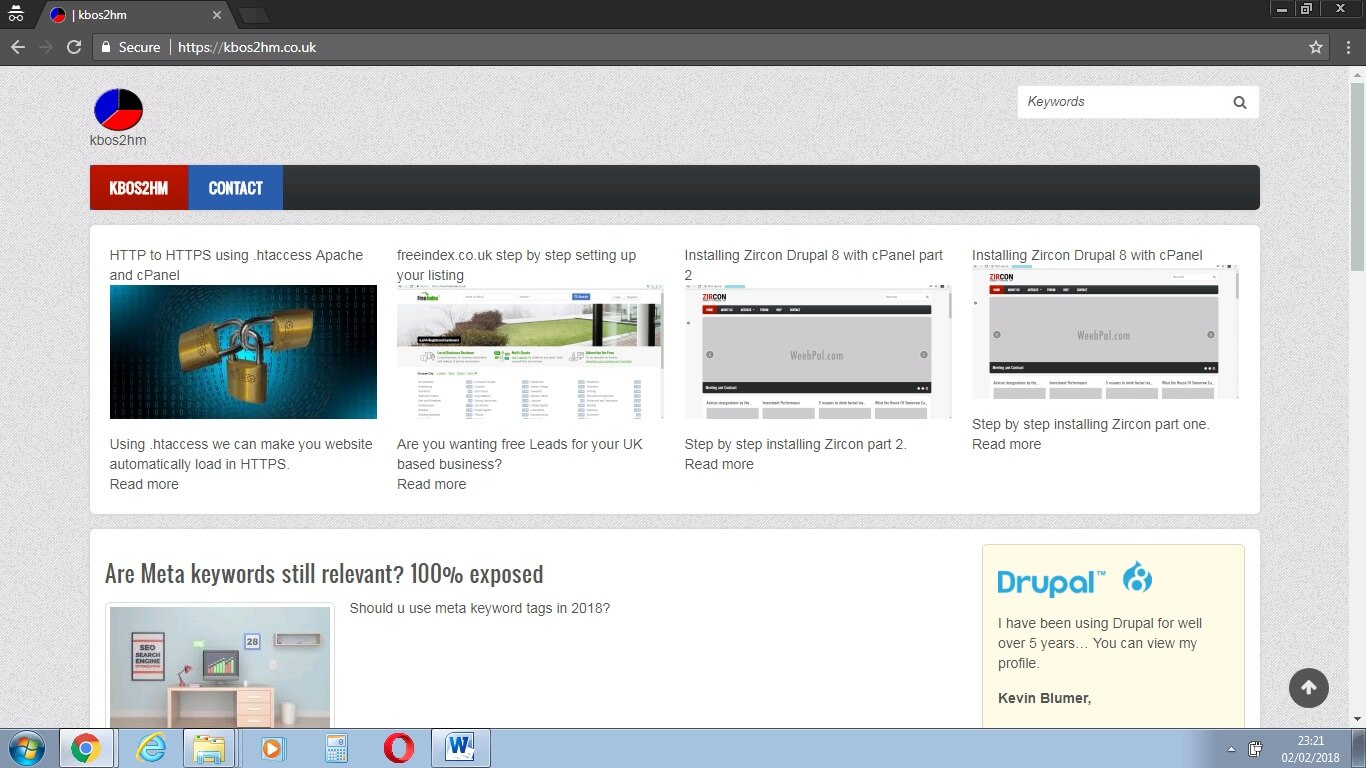
Task: Open Internet Explorer from the taskbar
Action: [x=151, y=748]
